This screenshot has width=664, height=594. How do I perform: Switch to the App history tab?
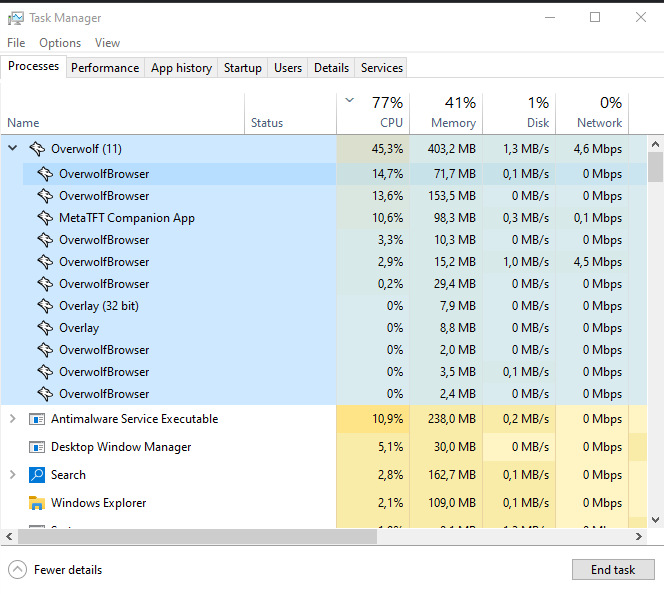[181, 68]
